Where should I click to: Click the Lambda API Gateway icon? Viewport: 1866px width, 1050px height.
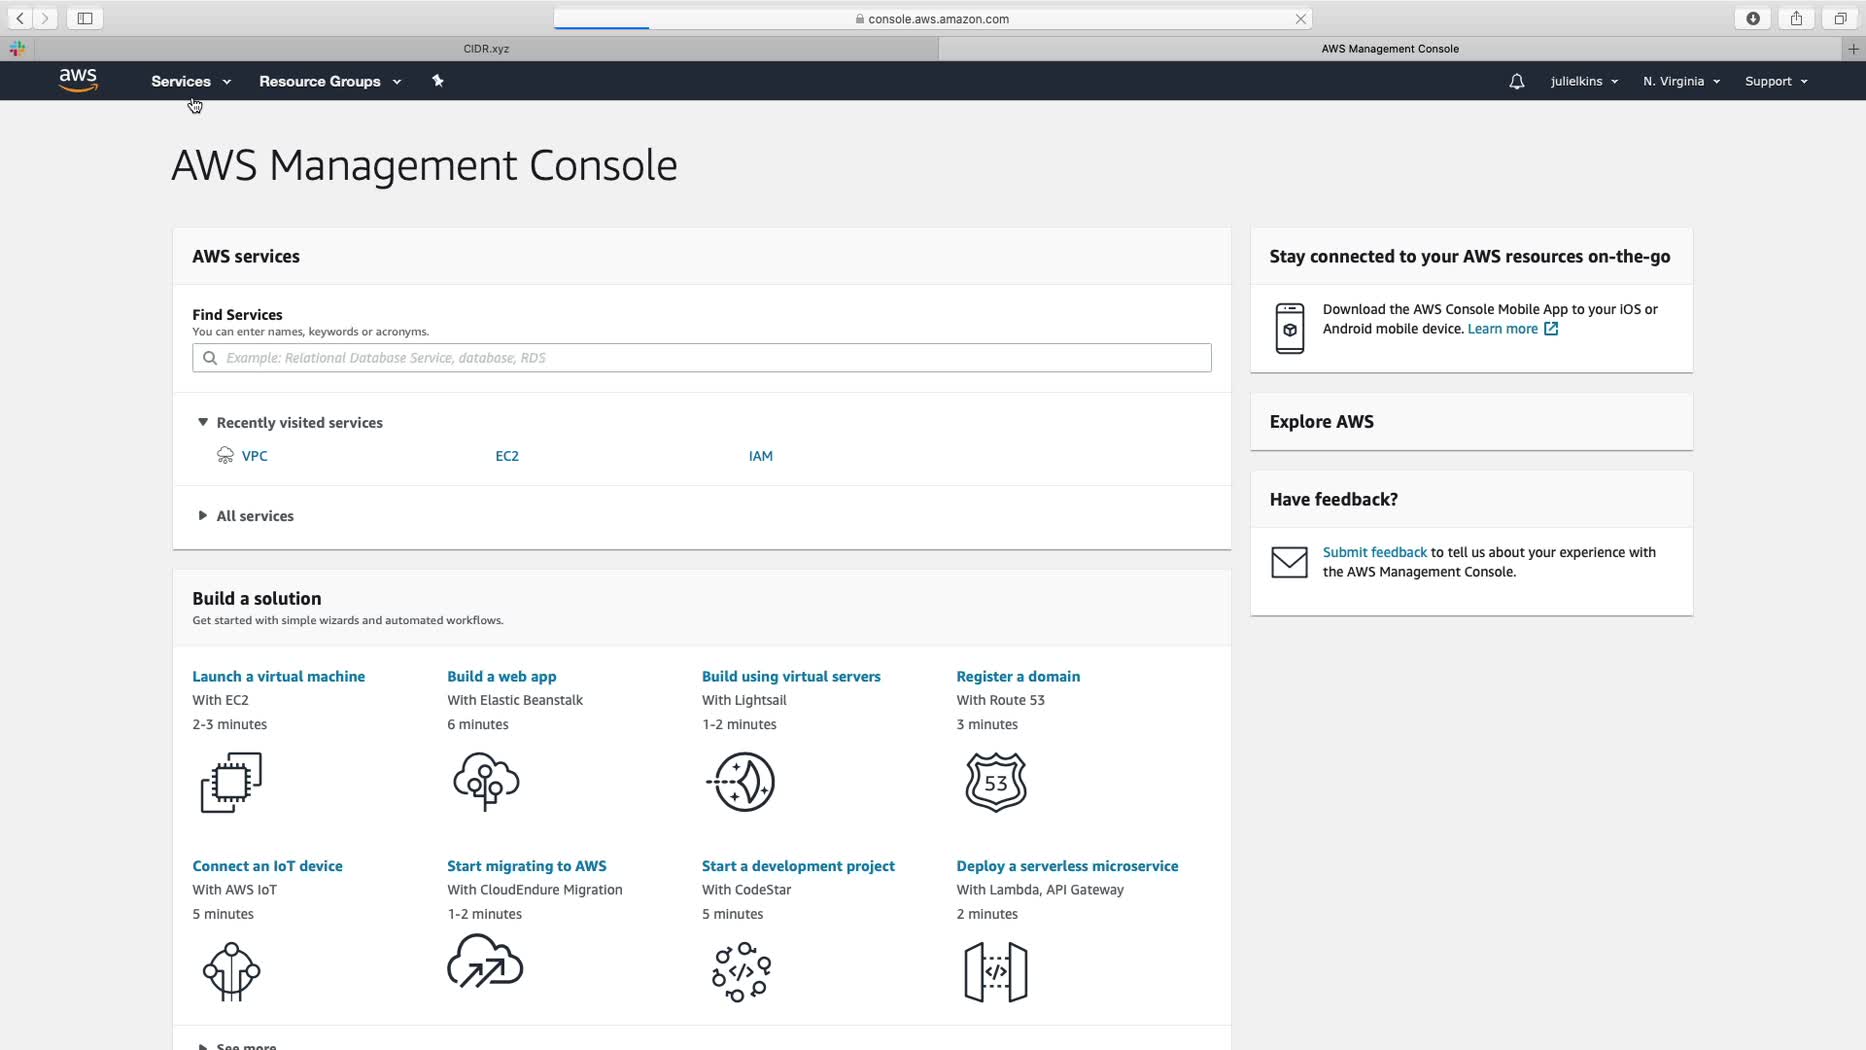pyautogui.click(x=996, y=971)
